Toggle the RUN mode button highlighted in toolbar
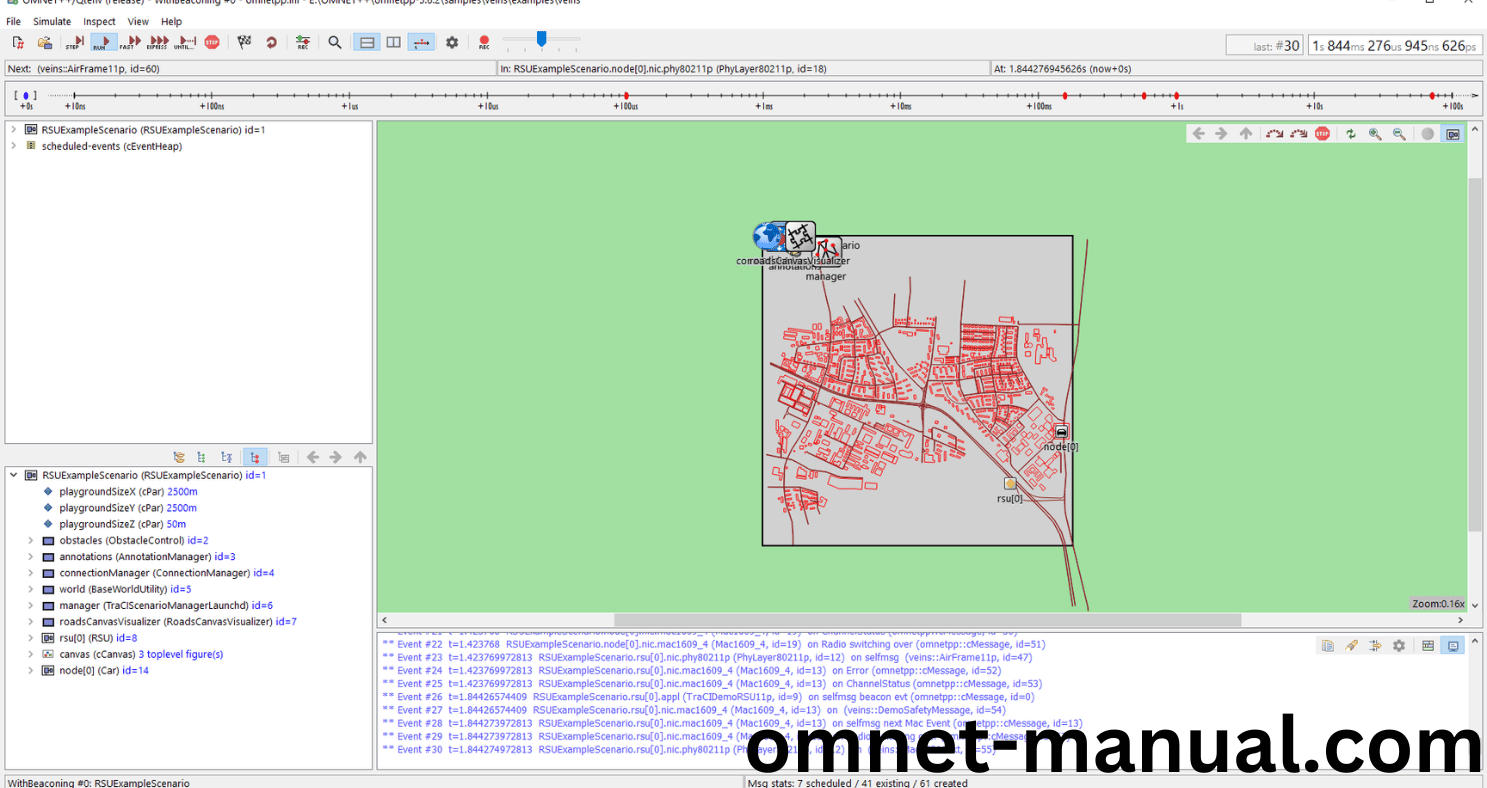1487x788 pixels. click(103, 42)
